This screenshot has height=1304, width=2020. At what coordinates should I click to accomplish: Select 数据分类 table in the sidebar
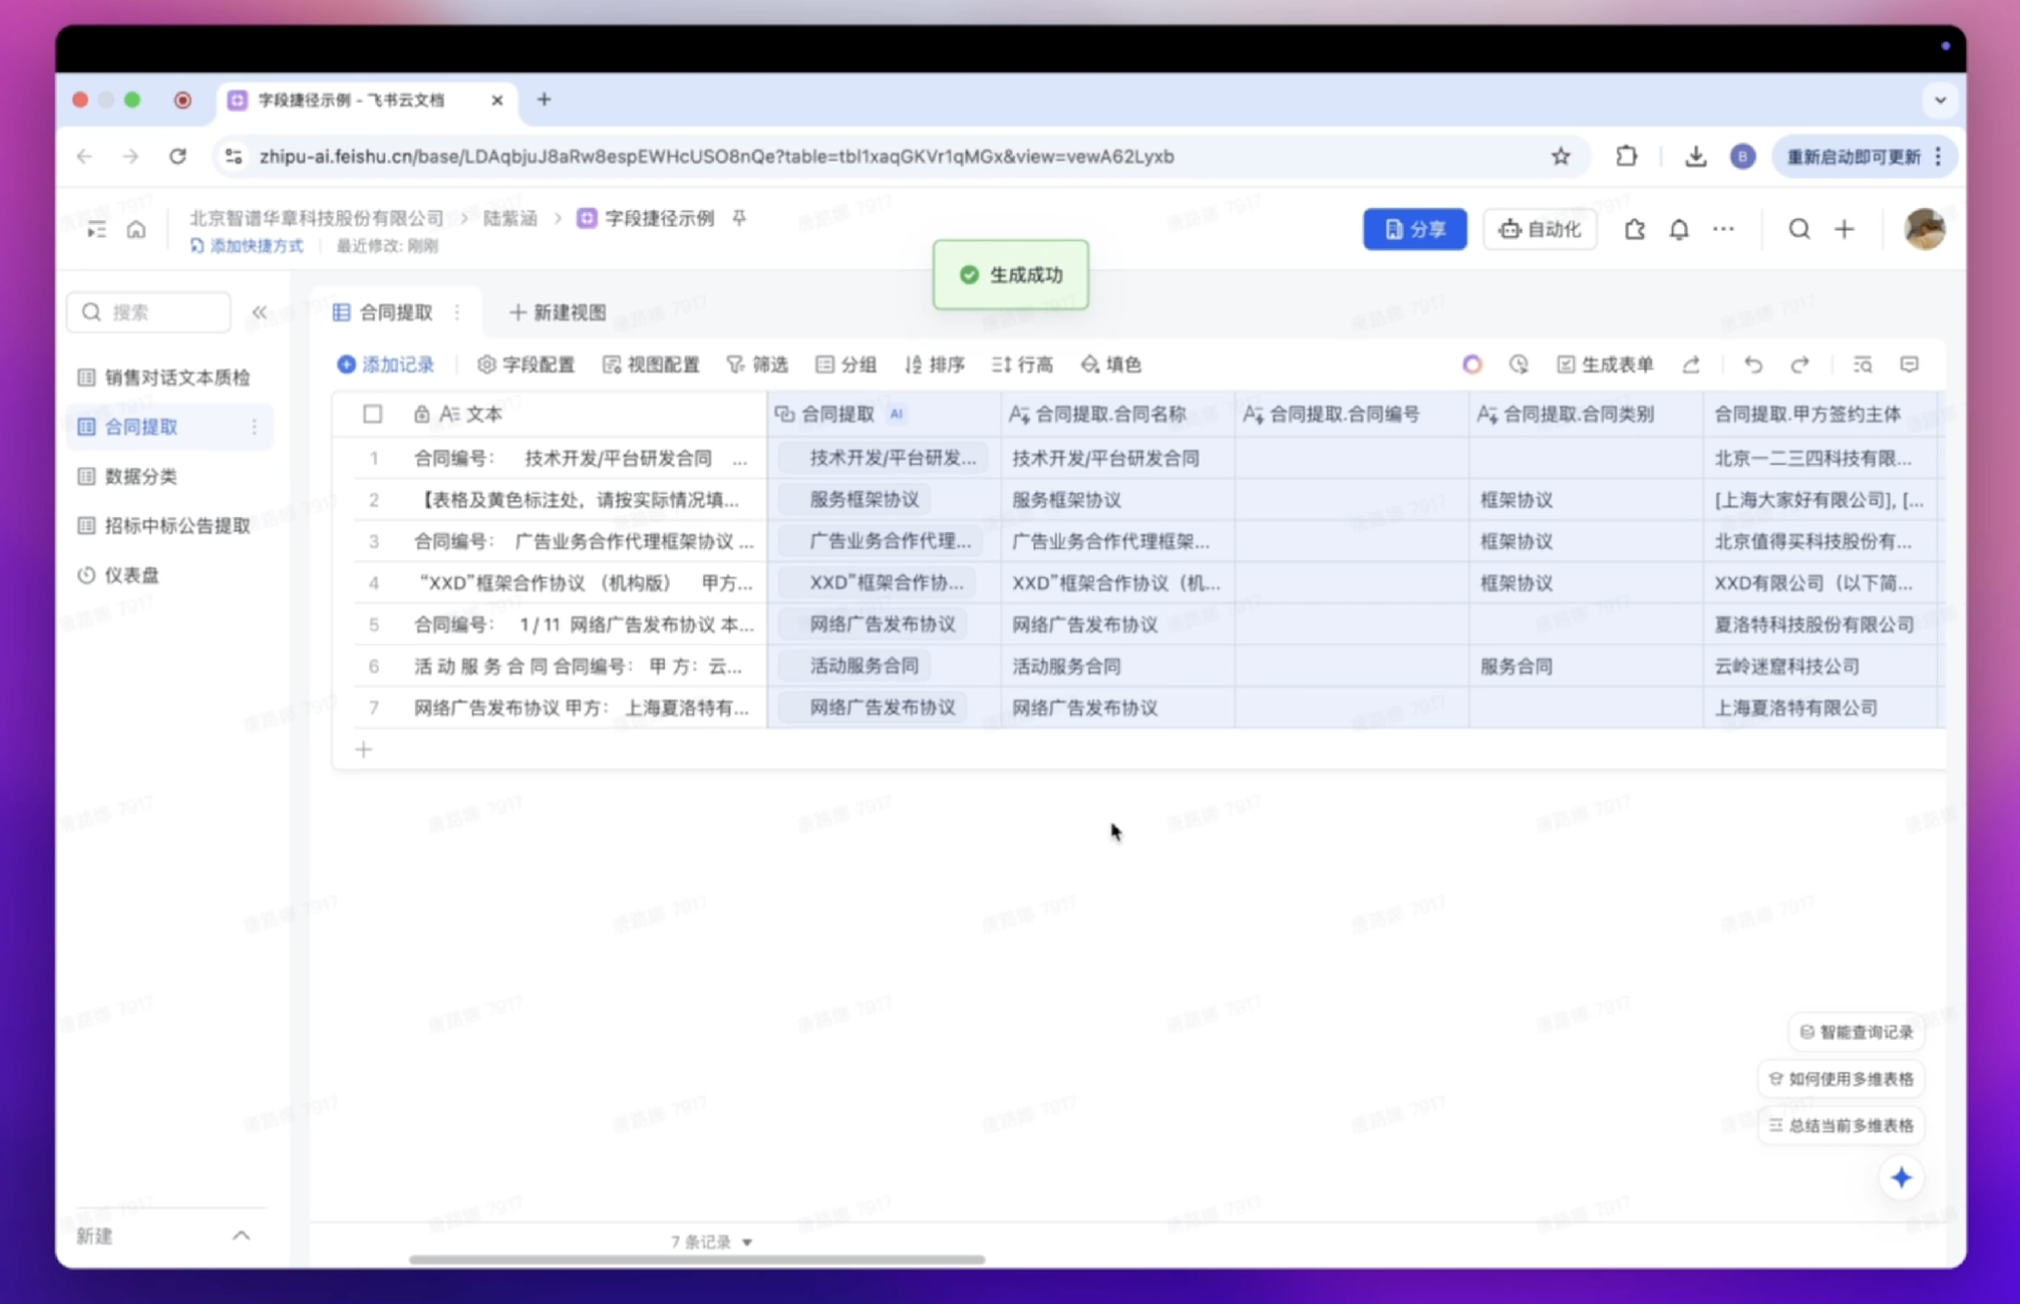click(x=141, y=476)
